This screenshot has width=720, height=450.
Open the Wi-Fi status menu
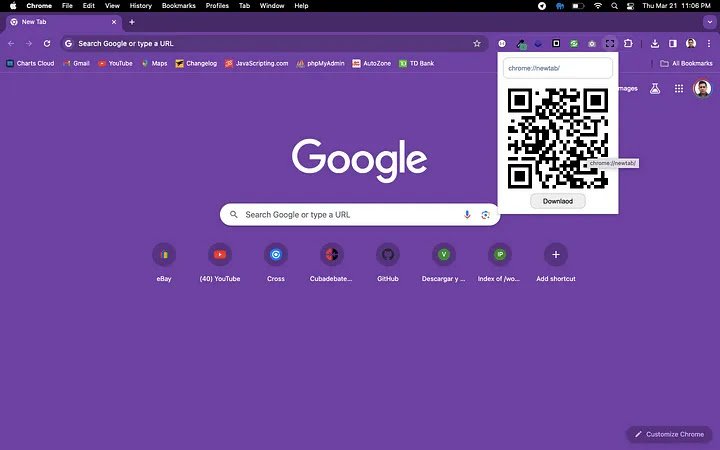point(597,6)
